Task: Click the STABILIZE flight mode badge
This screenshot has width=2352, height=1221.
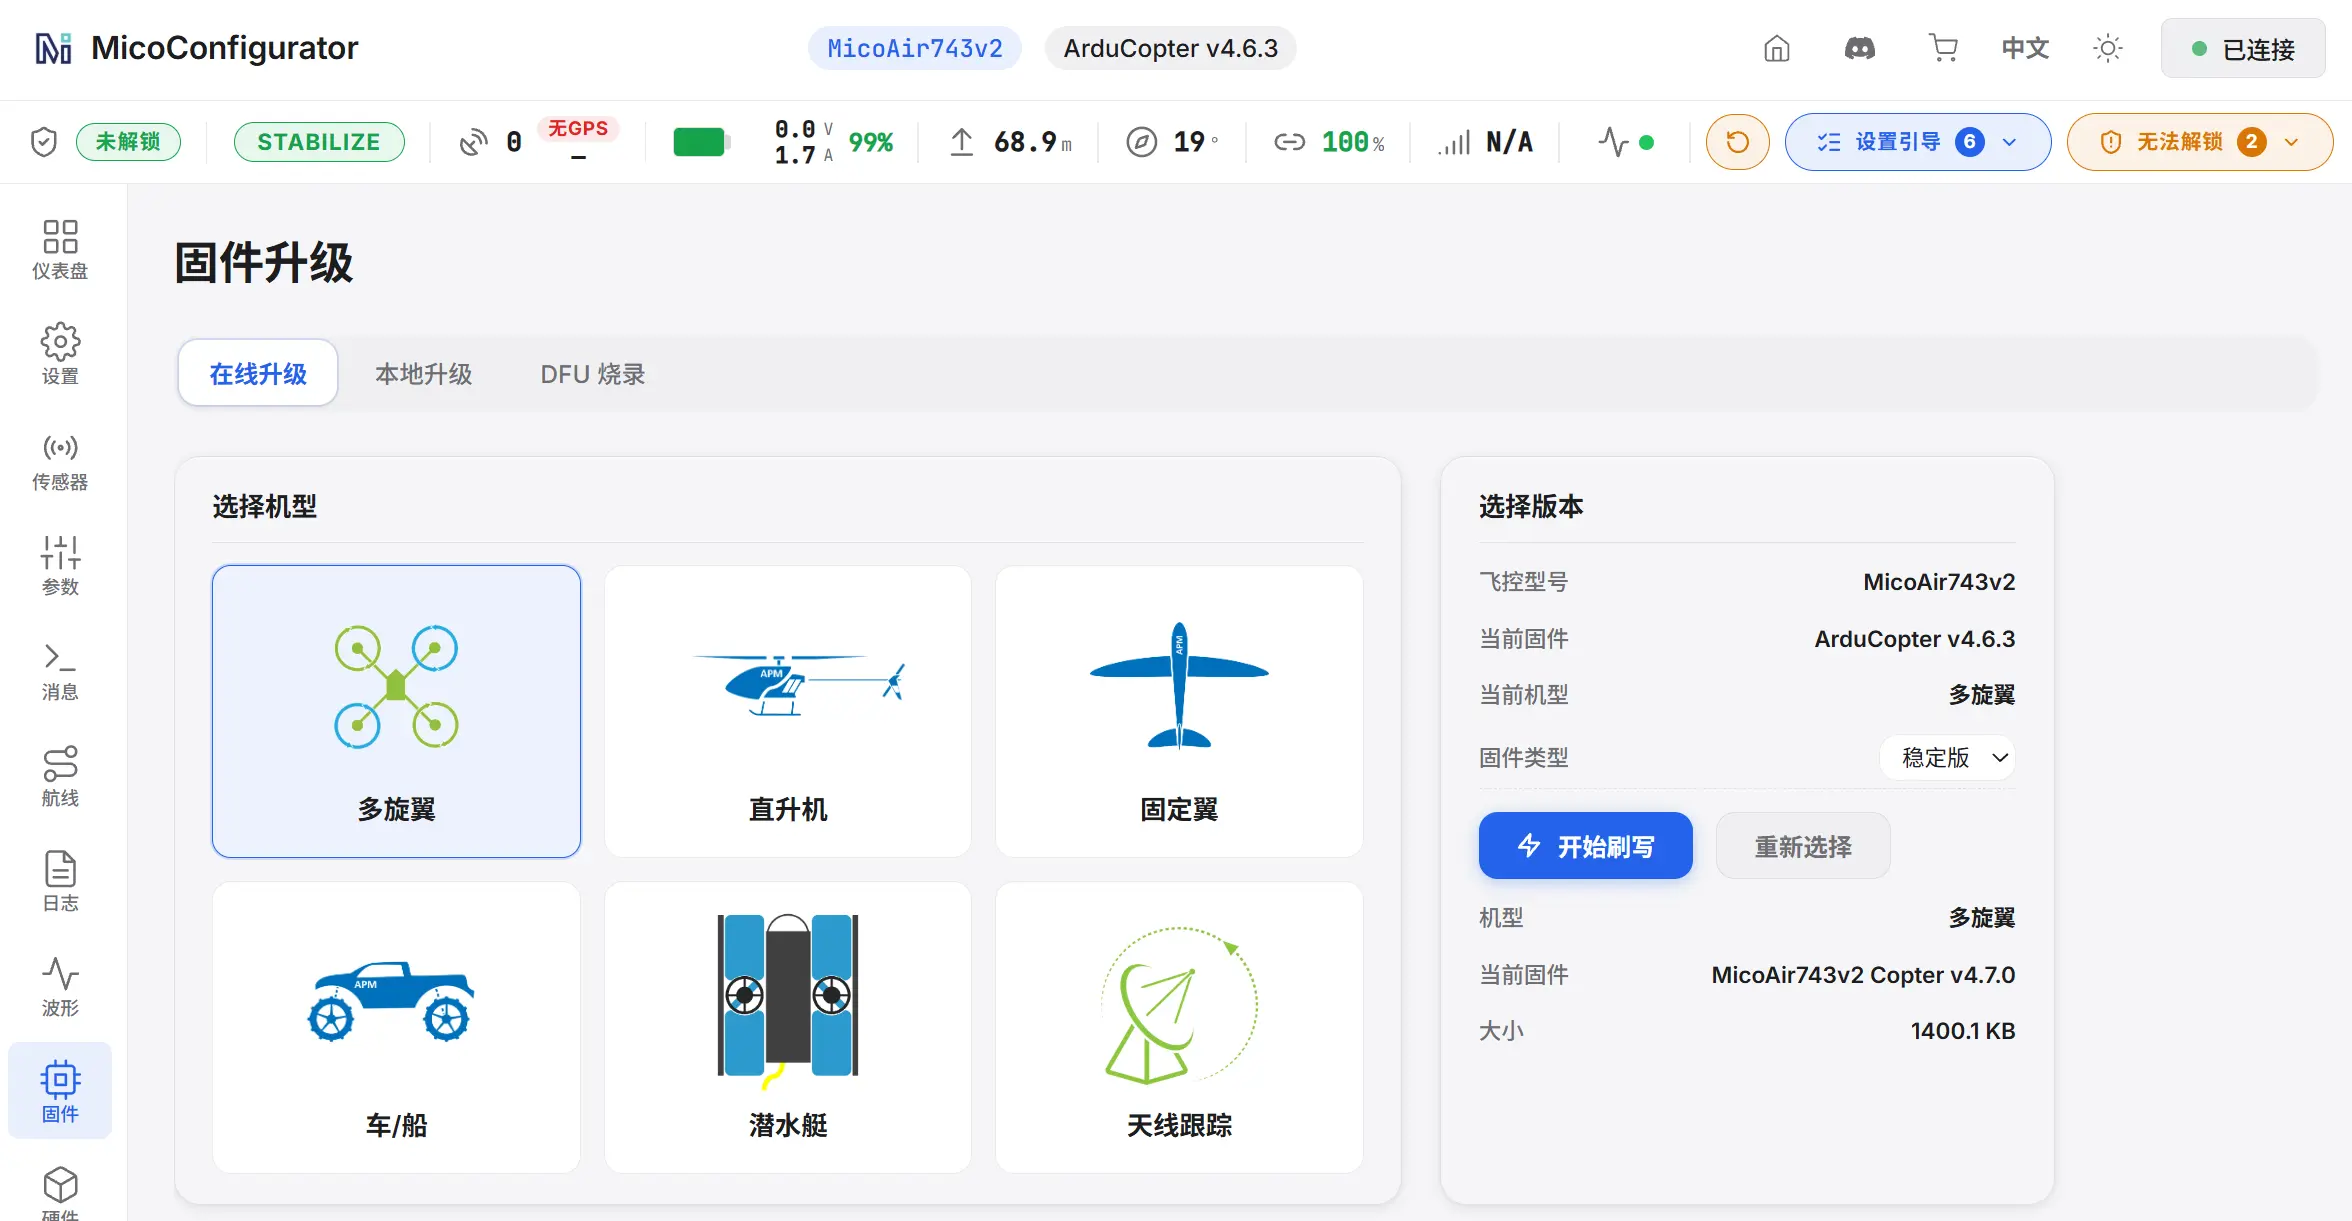Action: [x=319, y=142]
